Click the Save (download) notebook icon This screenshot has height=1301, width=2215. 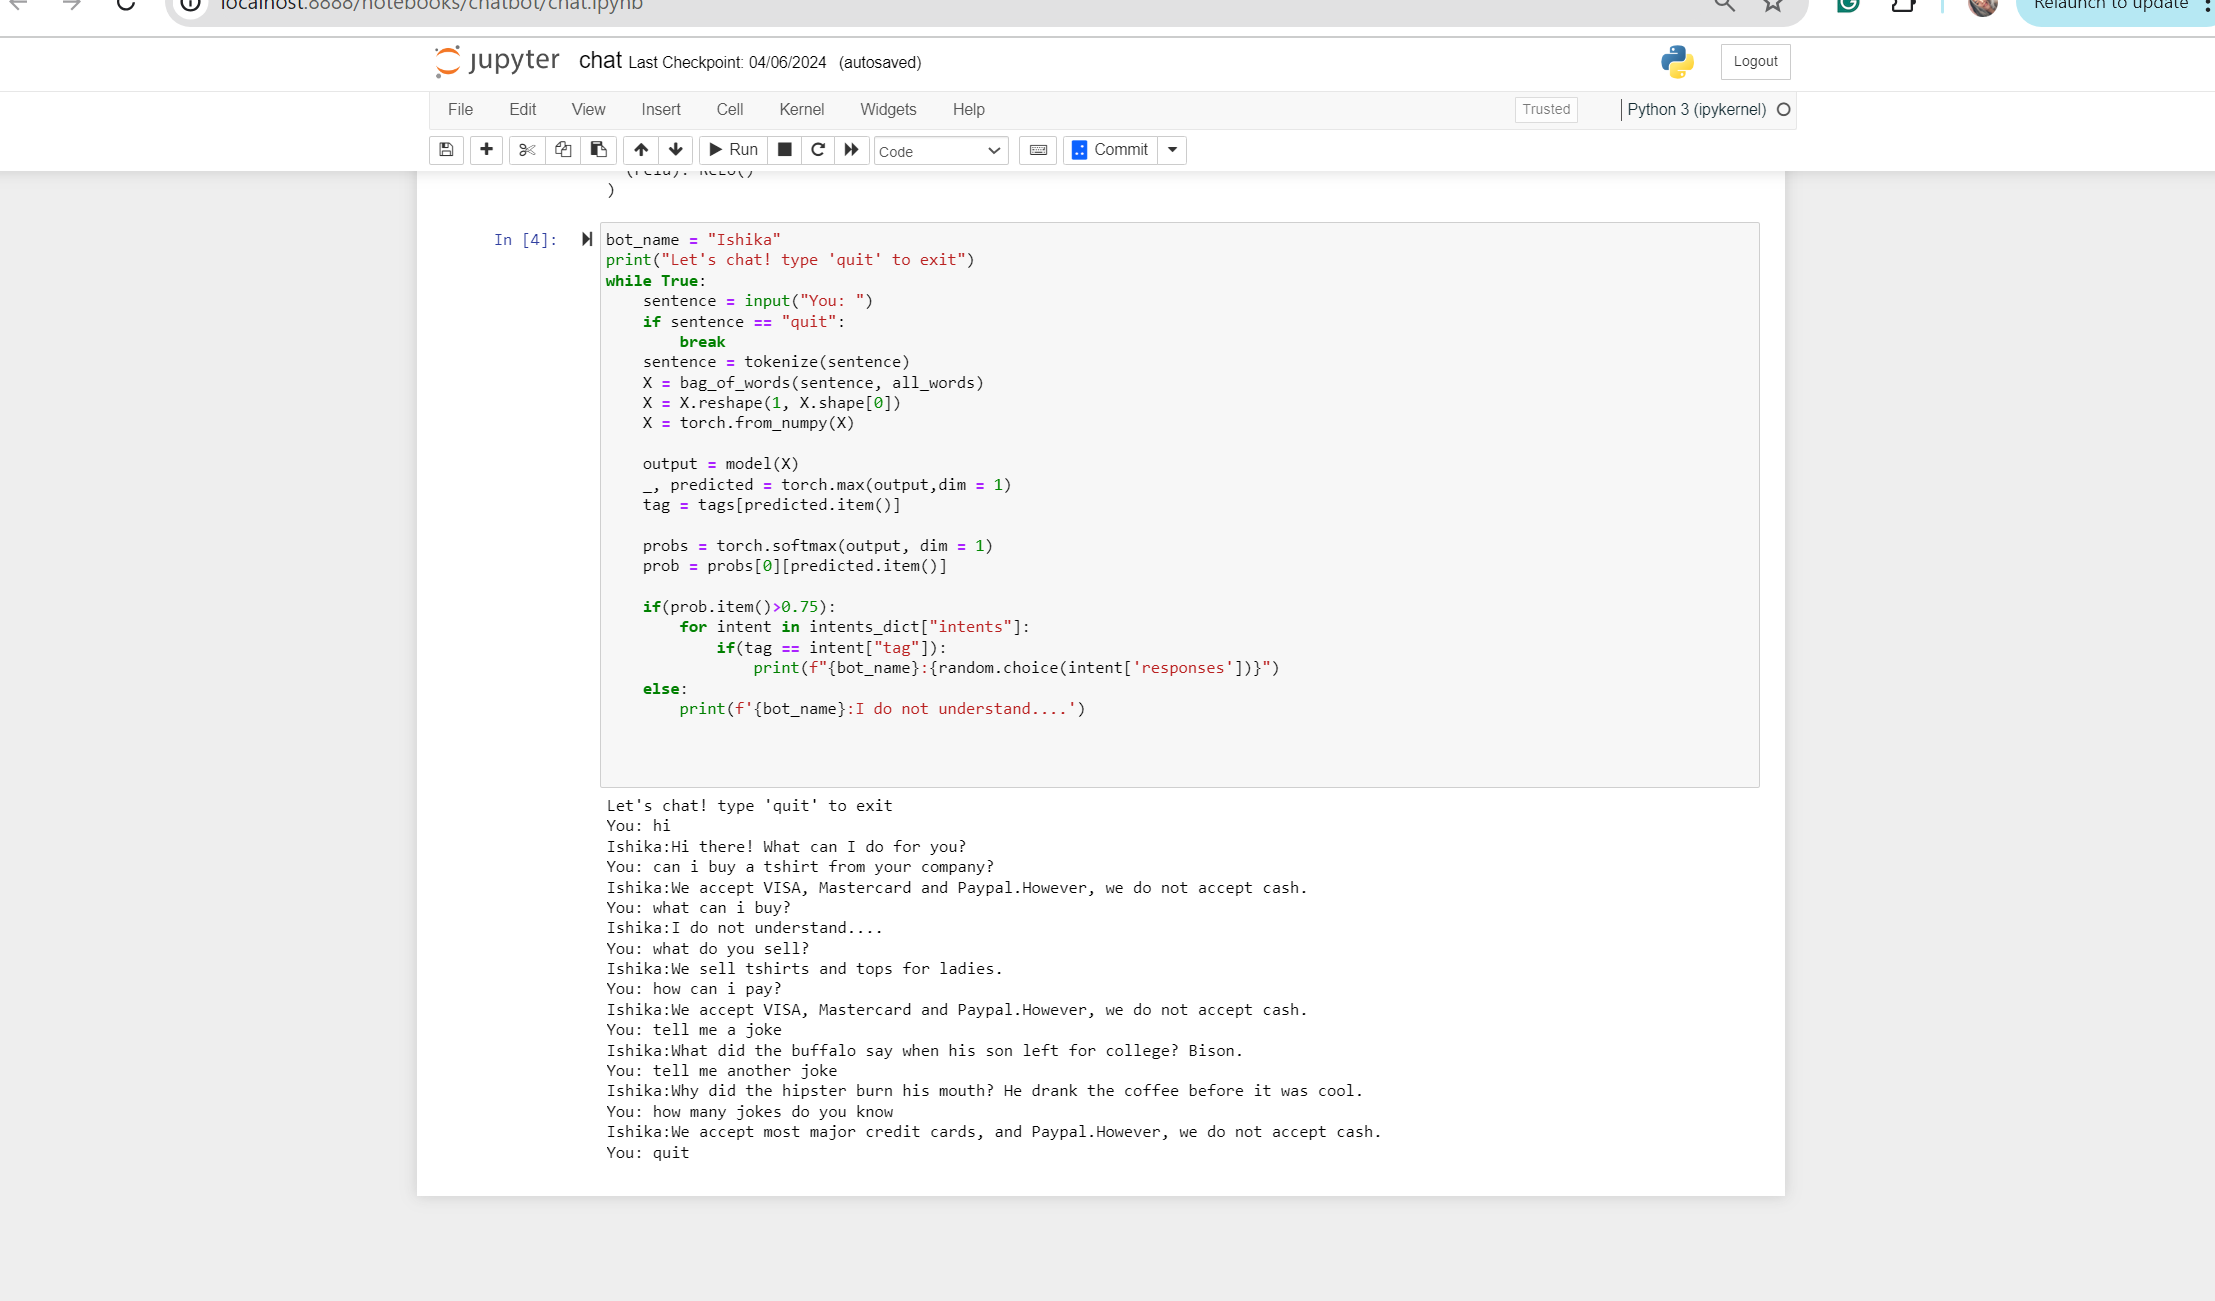(x=448, y=150)
